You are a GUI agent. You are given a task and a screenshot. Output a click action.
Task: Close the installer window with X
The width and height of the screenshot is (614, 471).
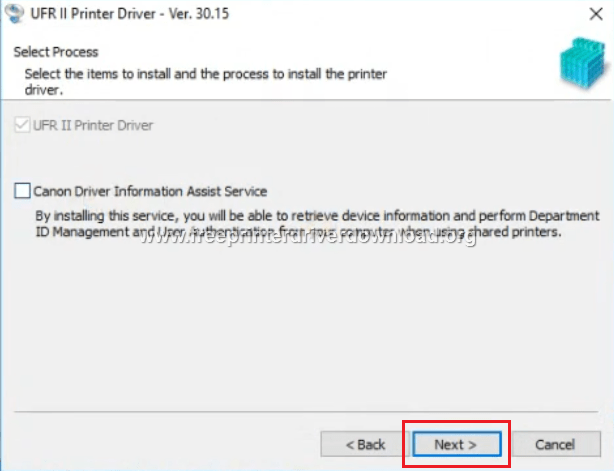tap(596, 14)
